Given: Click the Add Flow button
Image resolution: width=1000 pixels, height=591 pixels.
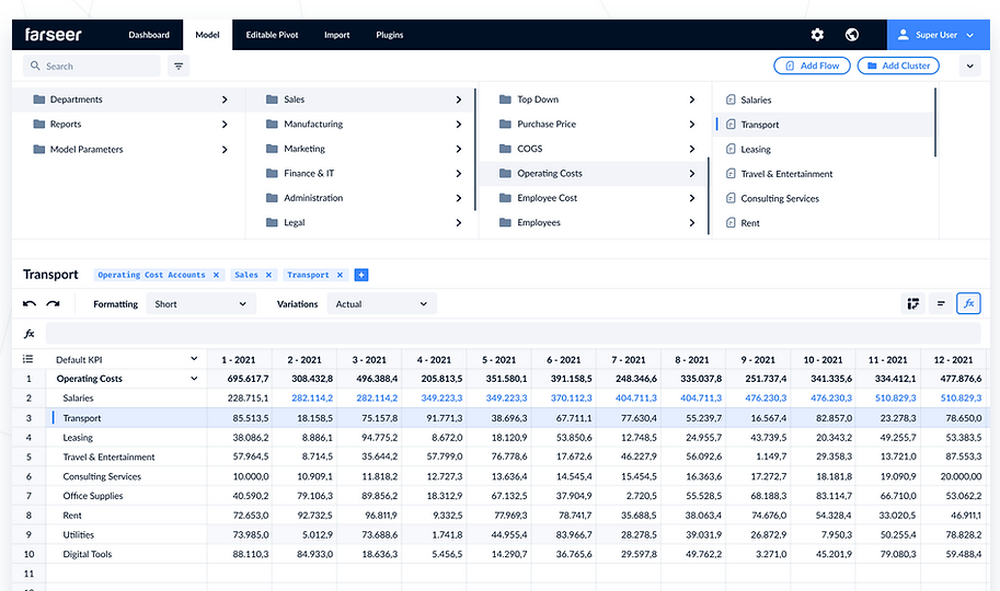Looking at the screenshot, I should click(812, 66).
